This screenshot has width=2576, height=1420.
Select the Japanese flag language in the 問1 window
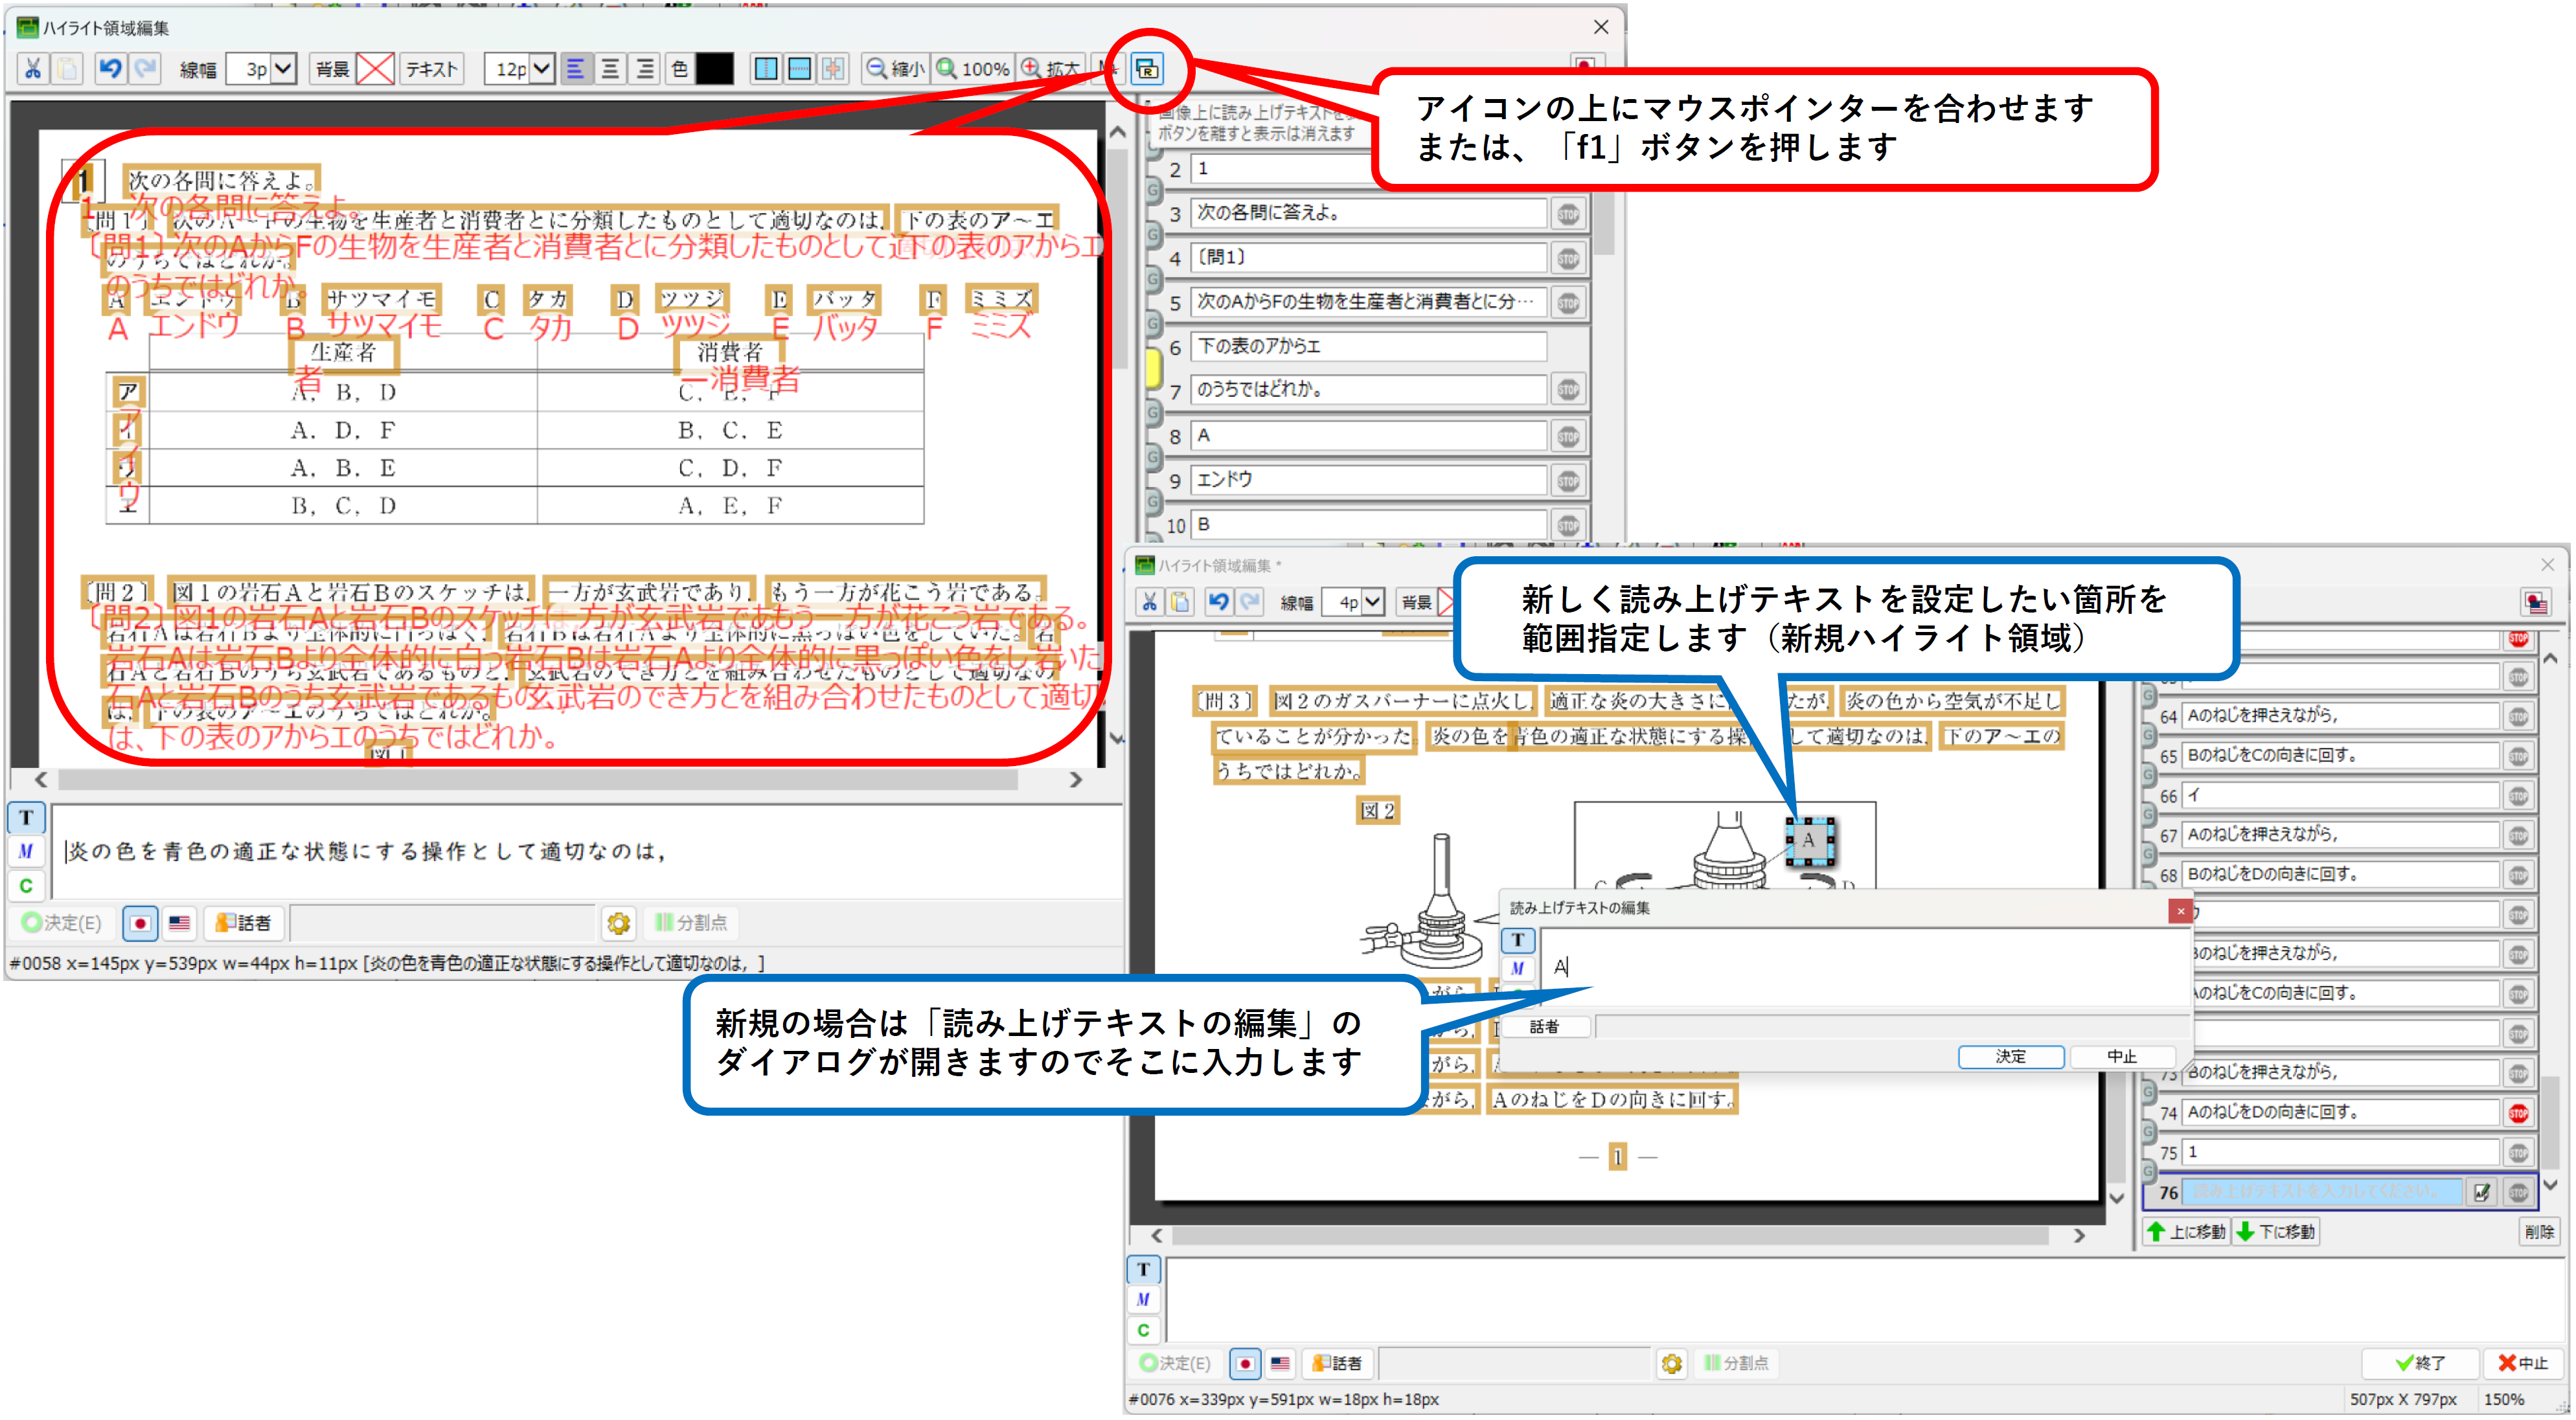140,923
